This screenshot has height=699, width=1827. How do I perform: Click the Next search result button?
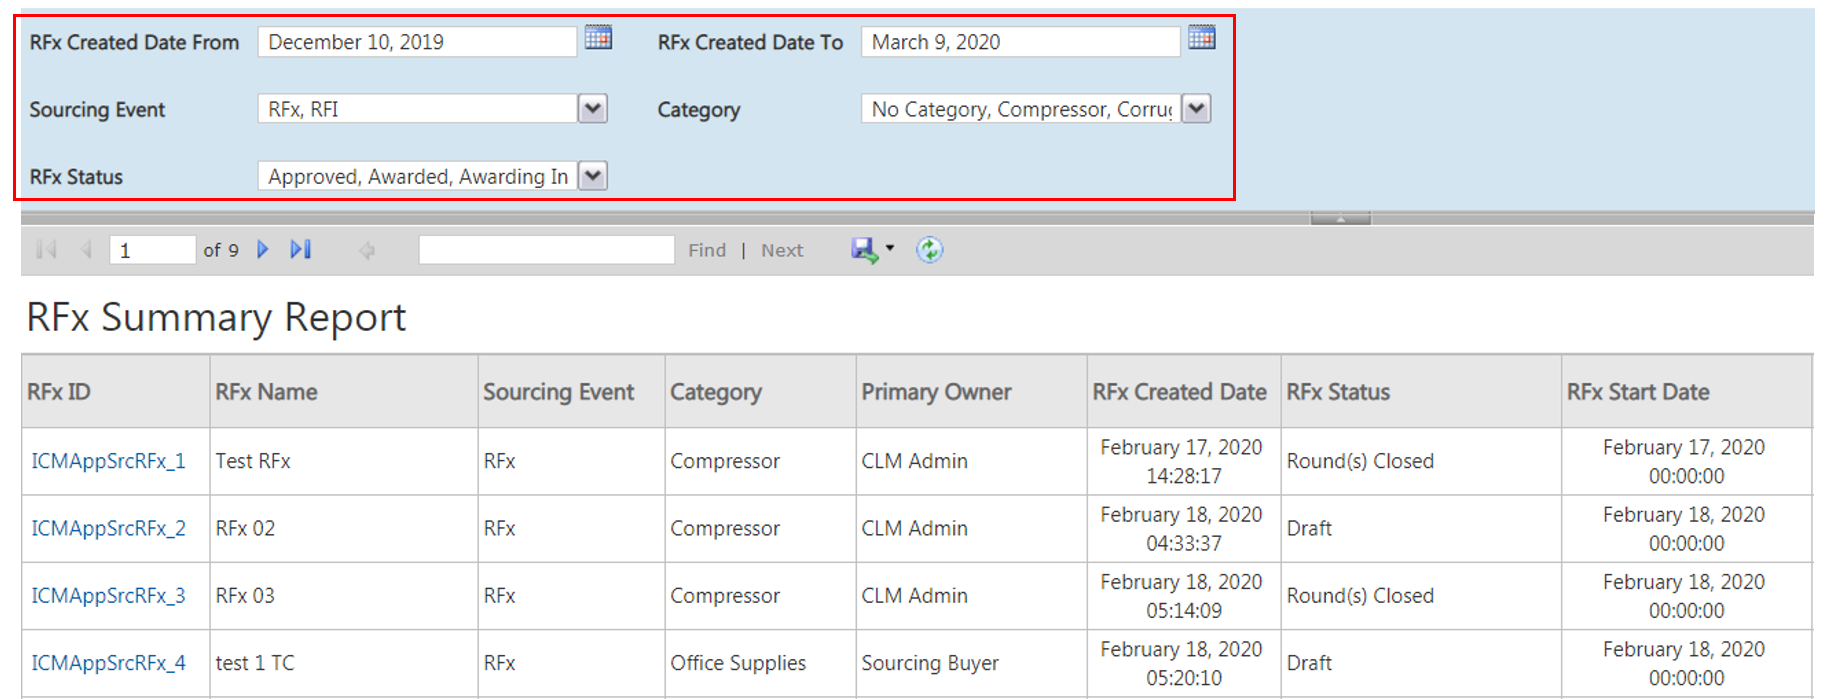click(782, 251)
